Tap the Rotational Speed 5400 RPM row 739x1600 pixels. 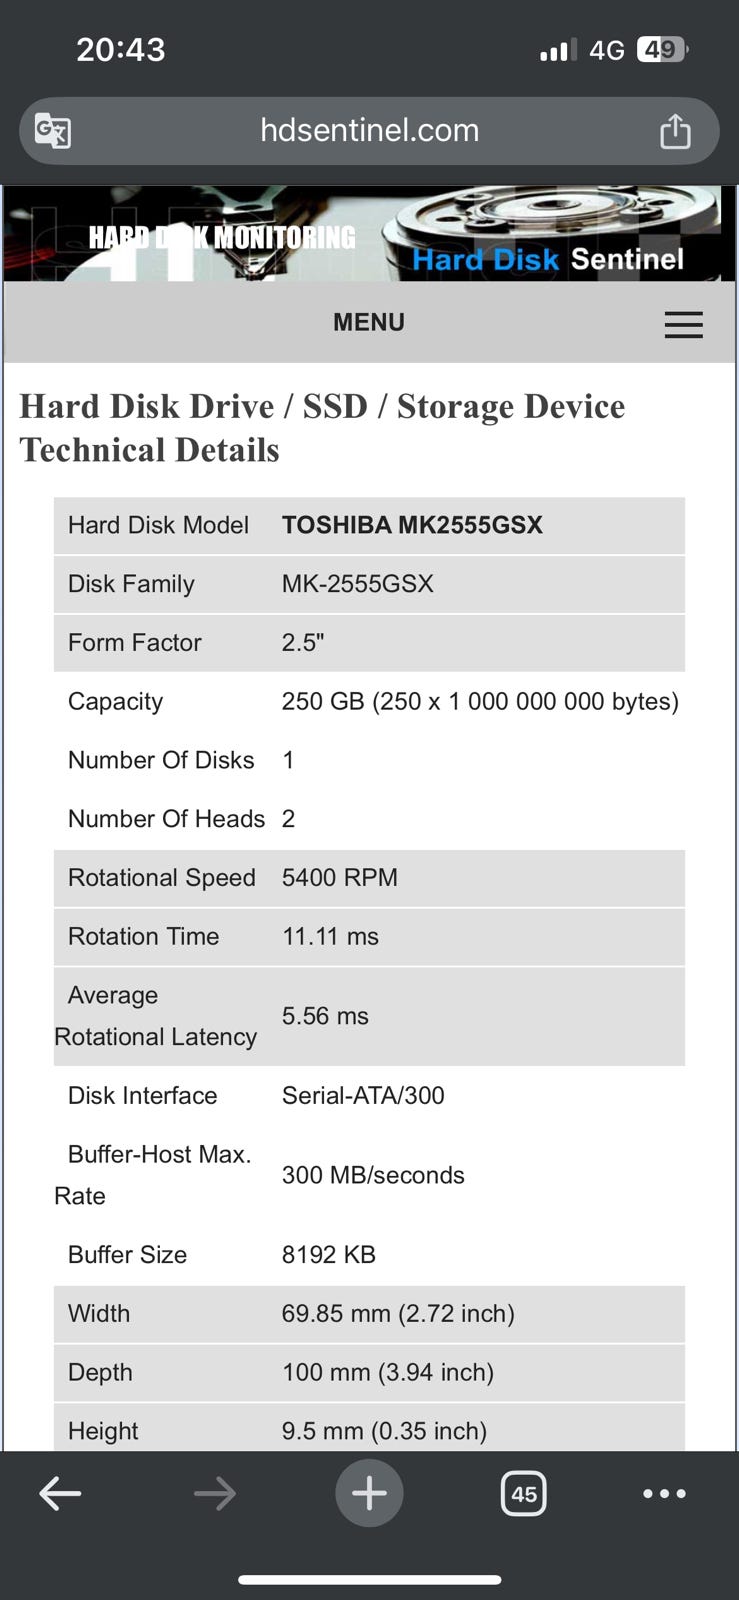click(369, 878)
